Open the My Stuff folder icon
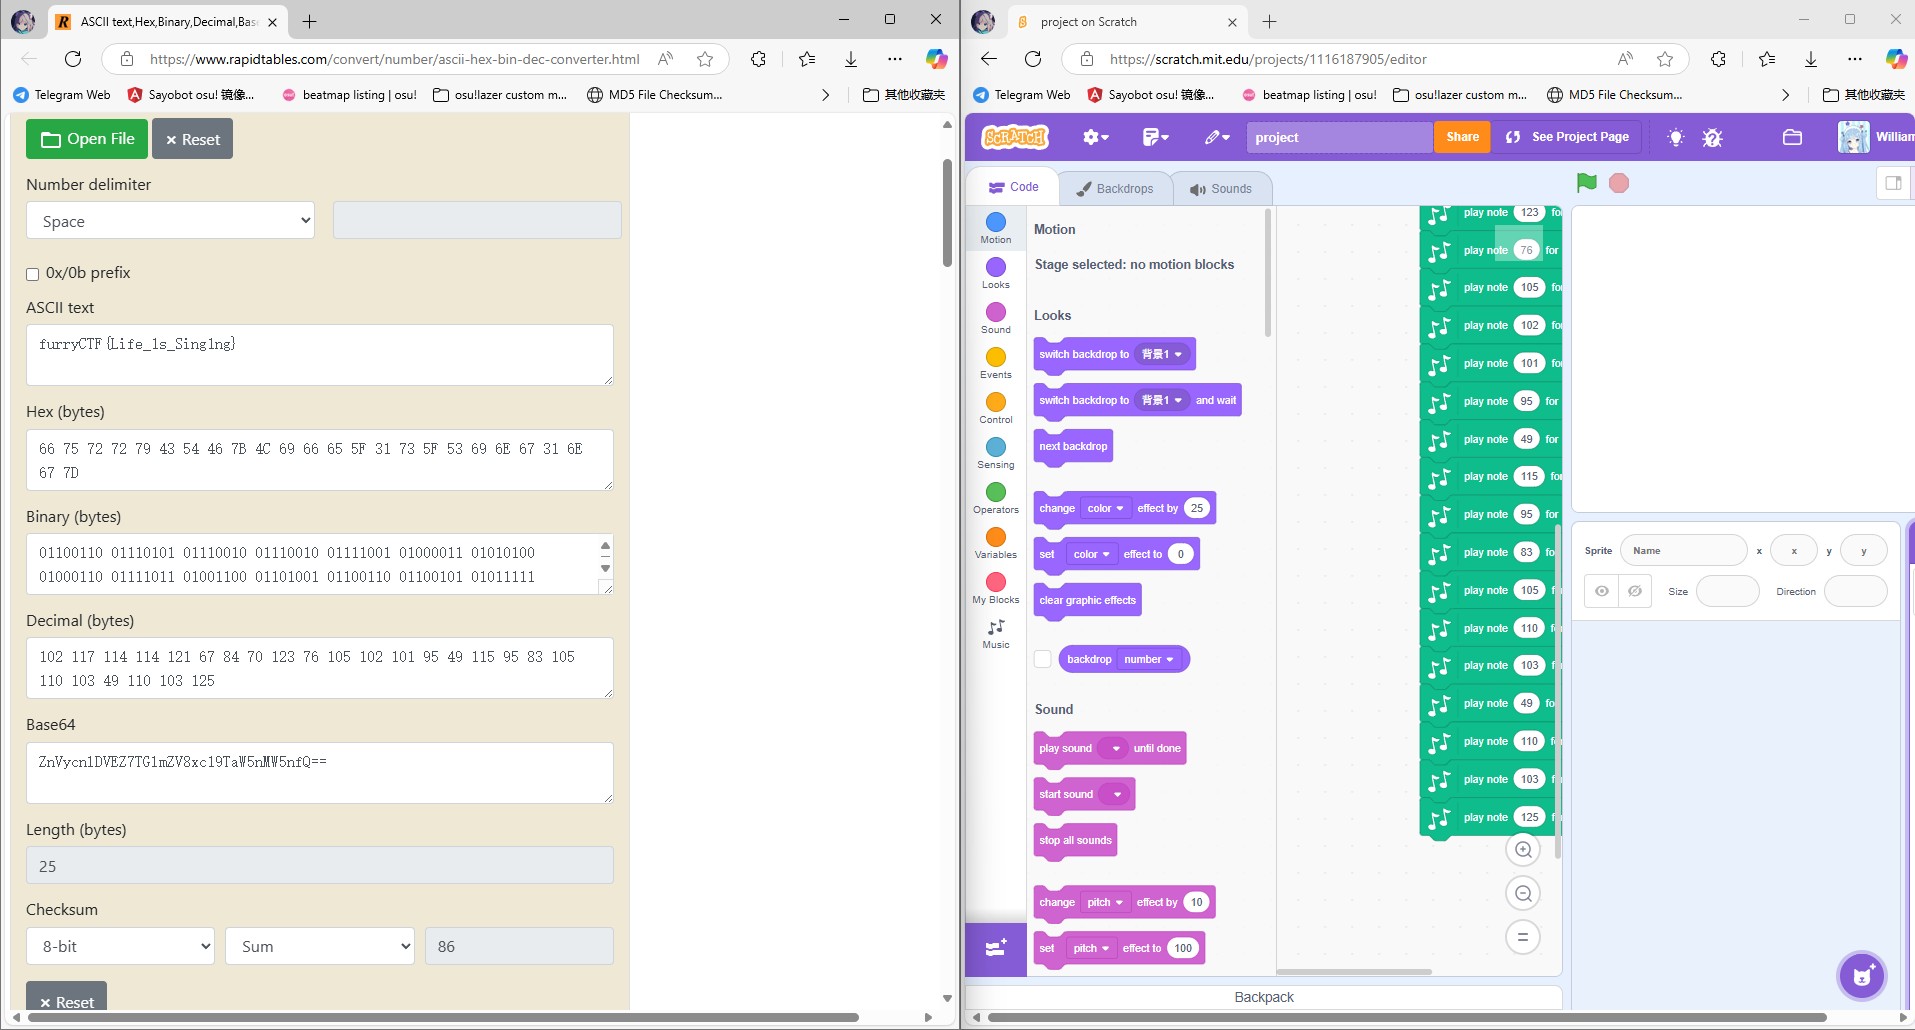The height and width of the screenshot is (1030, 1915). tap(1792, 137)
